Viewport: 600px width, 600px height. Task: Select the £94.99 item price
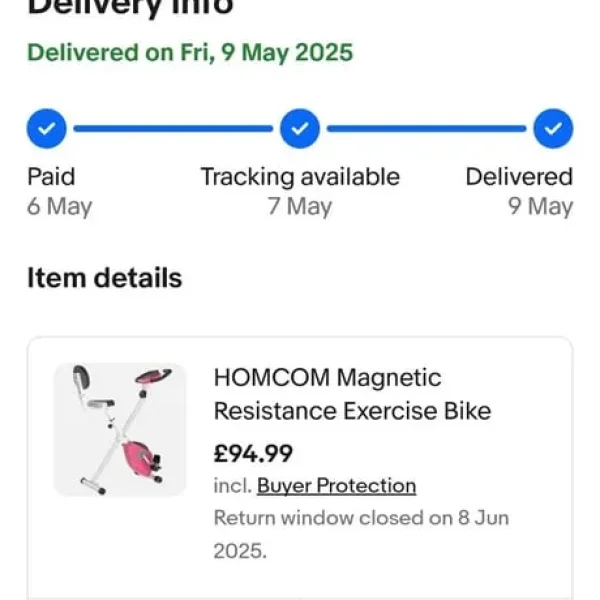253,454
